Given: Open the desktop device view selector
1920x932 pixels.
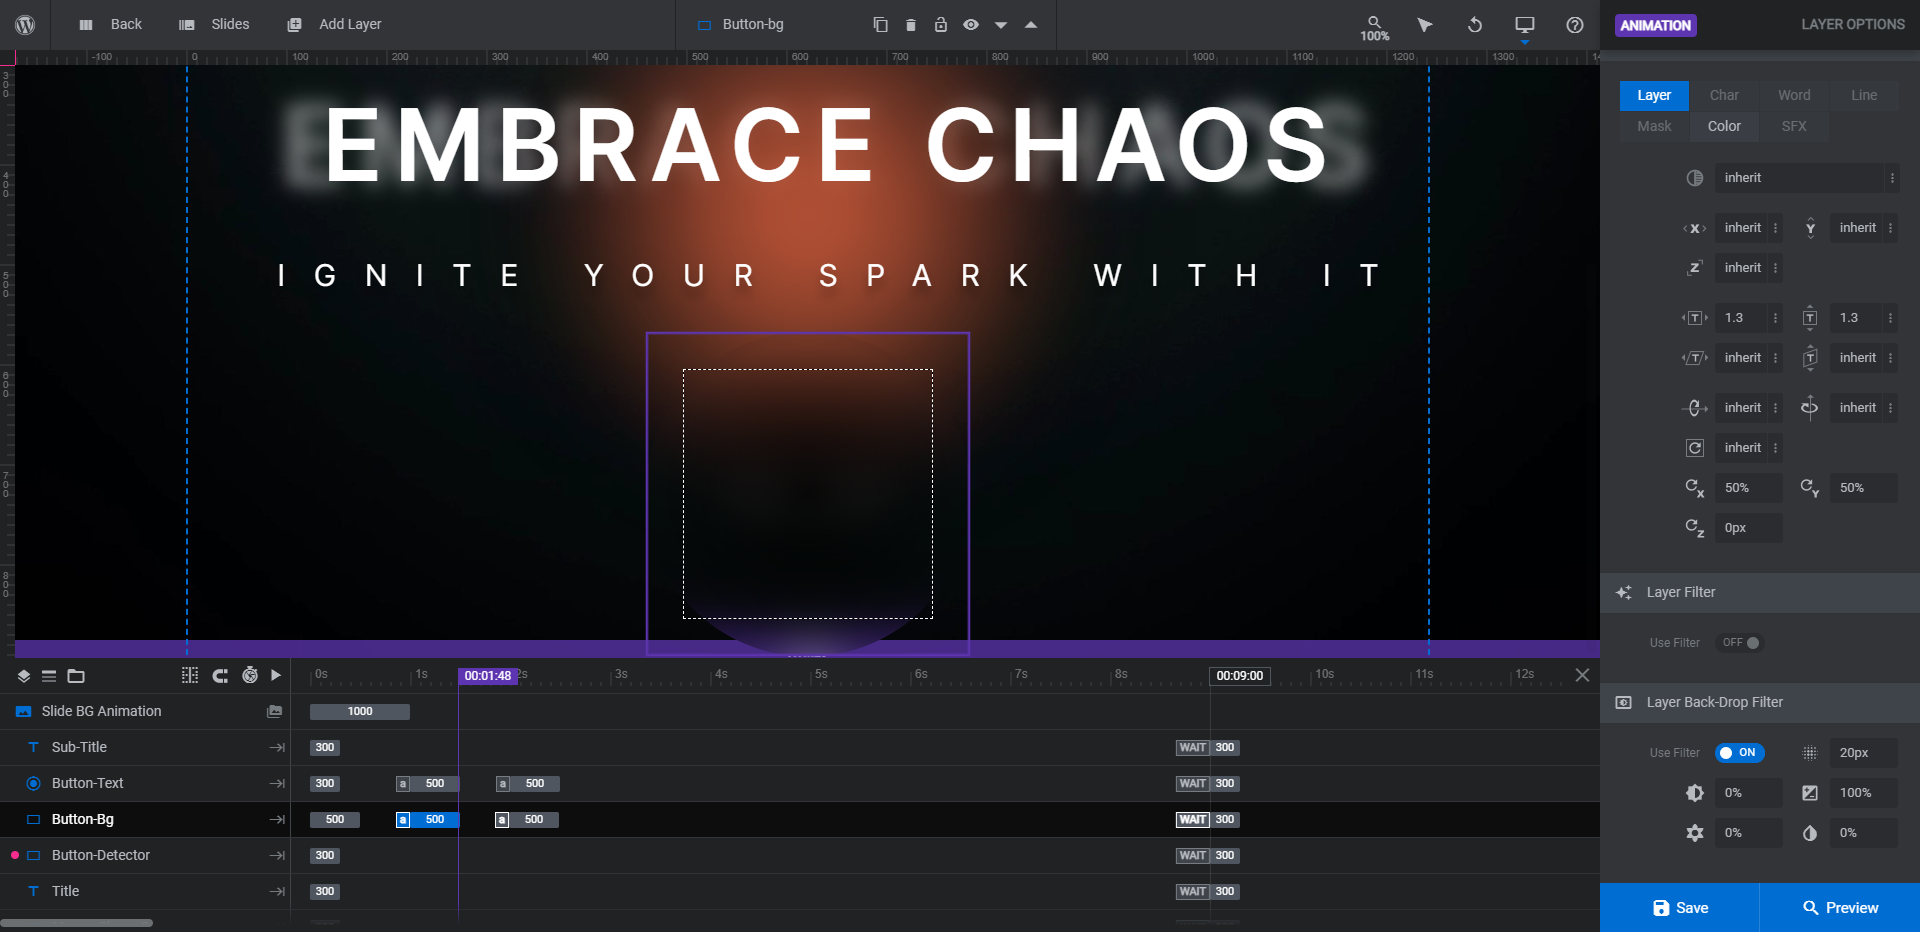Looking at the screenshot, I should [x=1525, y=25].
